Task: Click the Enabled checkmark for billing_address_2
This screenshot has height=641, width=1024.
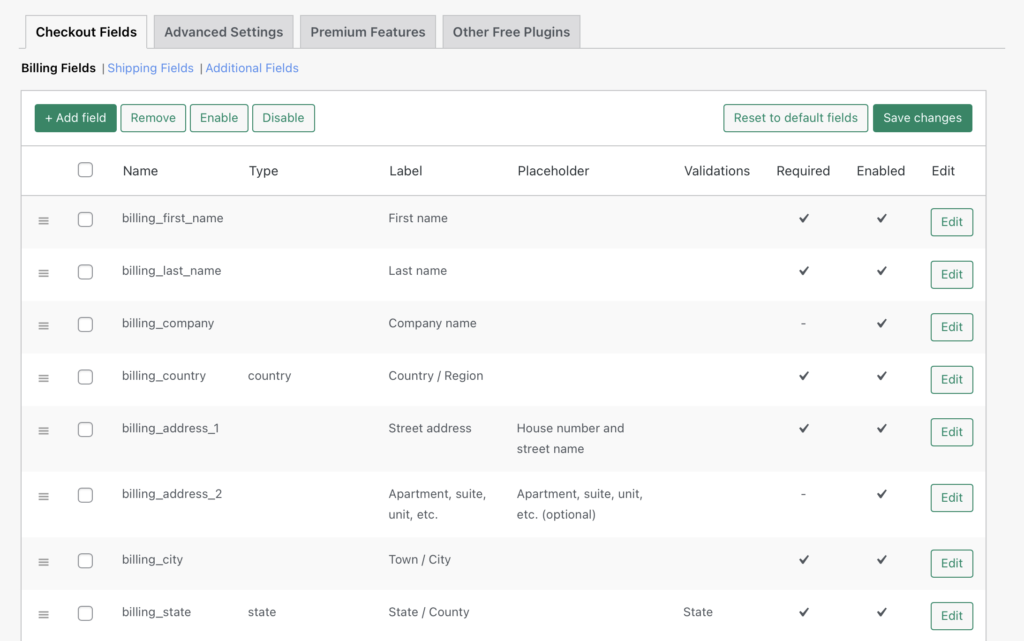Action: [x=882, y=493]
